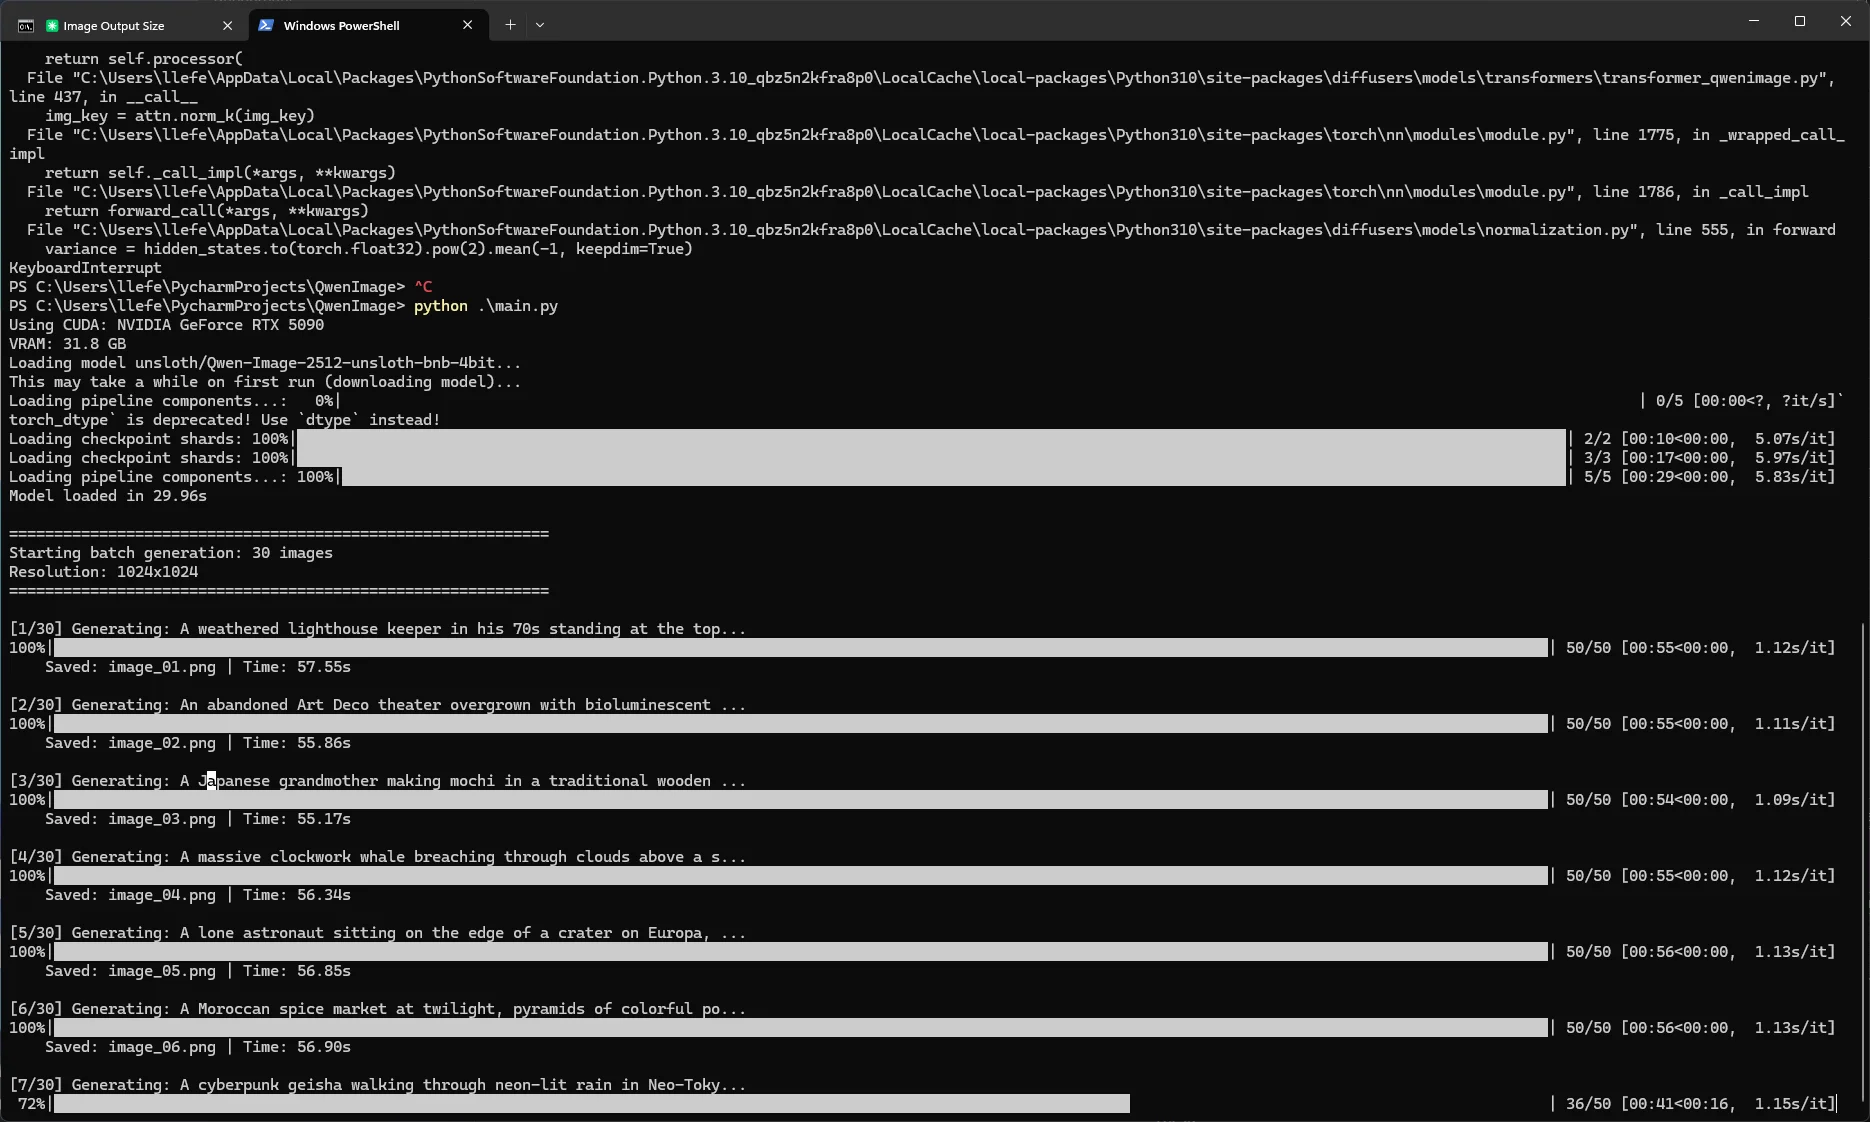1870x1122 pixels.
Task: Minimize the terminal window
Action: coord(1753,21)
